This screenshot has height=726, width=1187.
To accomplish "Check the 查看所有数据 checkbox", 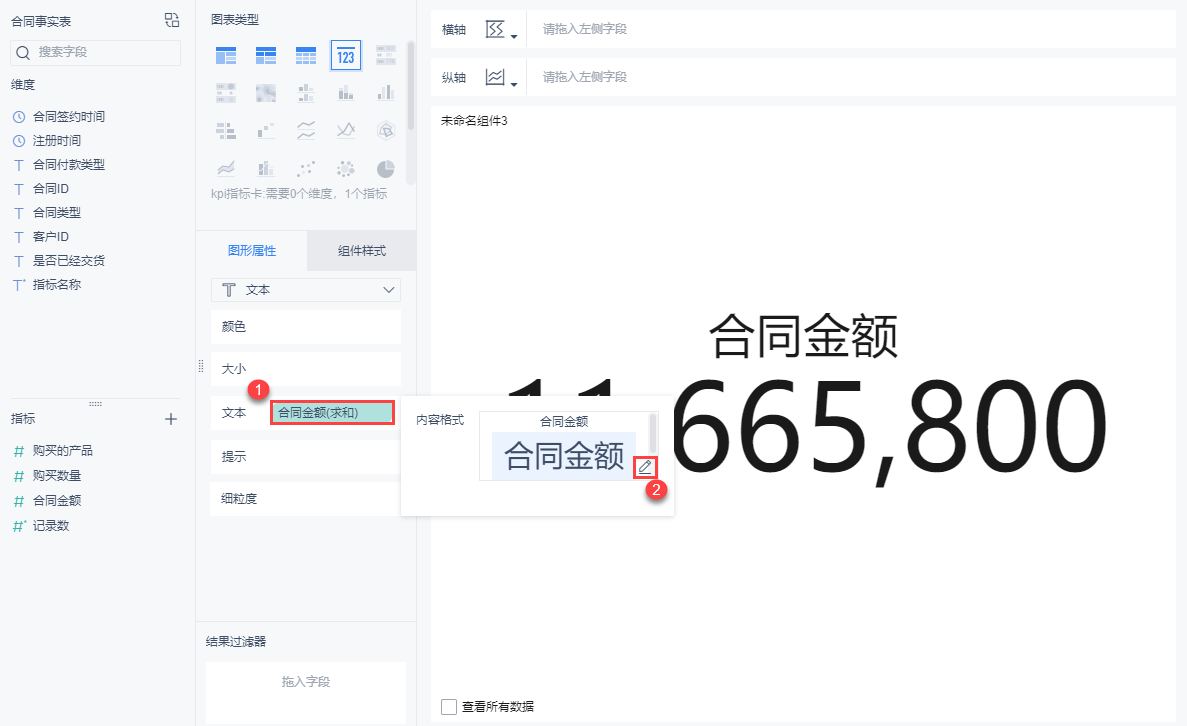I will 449,707.
